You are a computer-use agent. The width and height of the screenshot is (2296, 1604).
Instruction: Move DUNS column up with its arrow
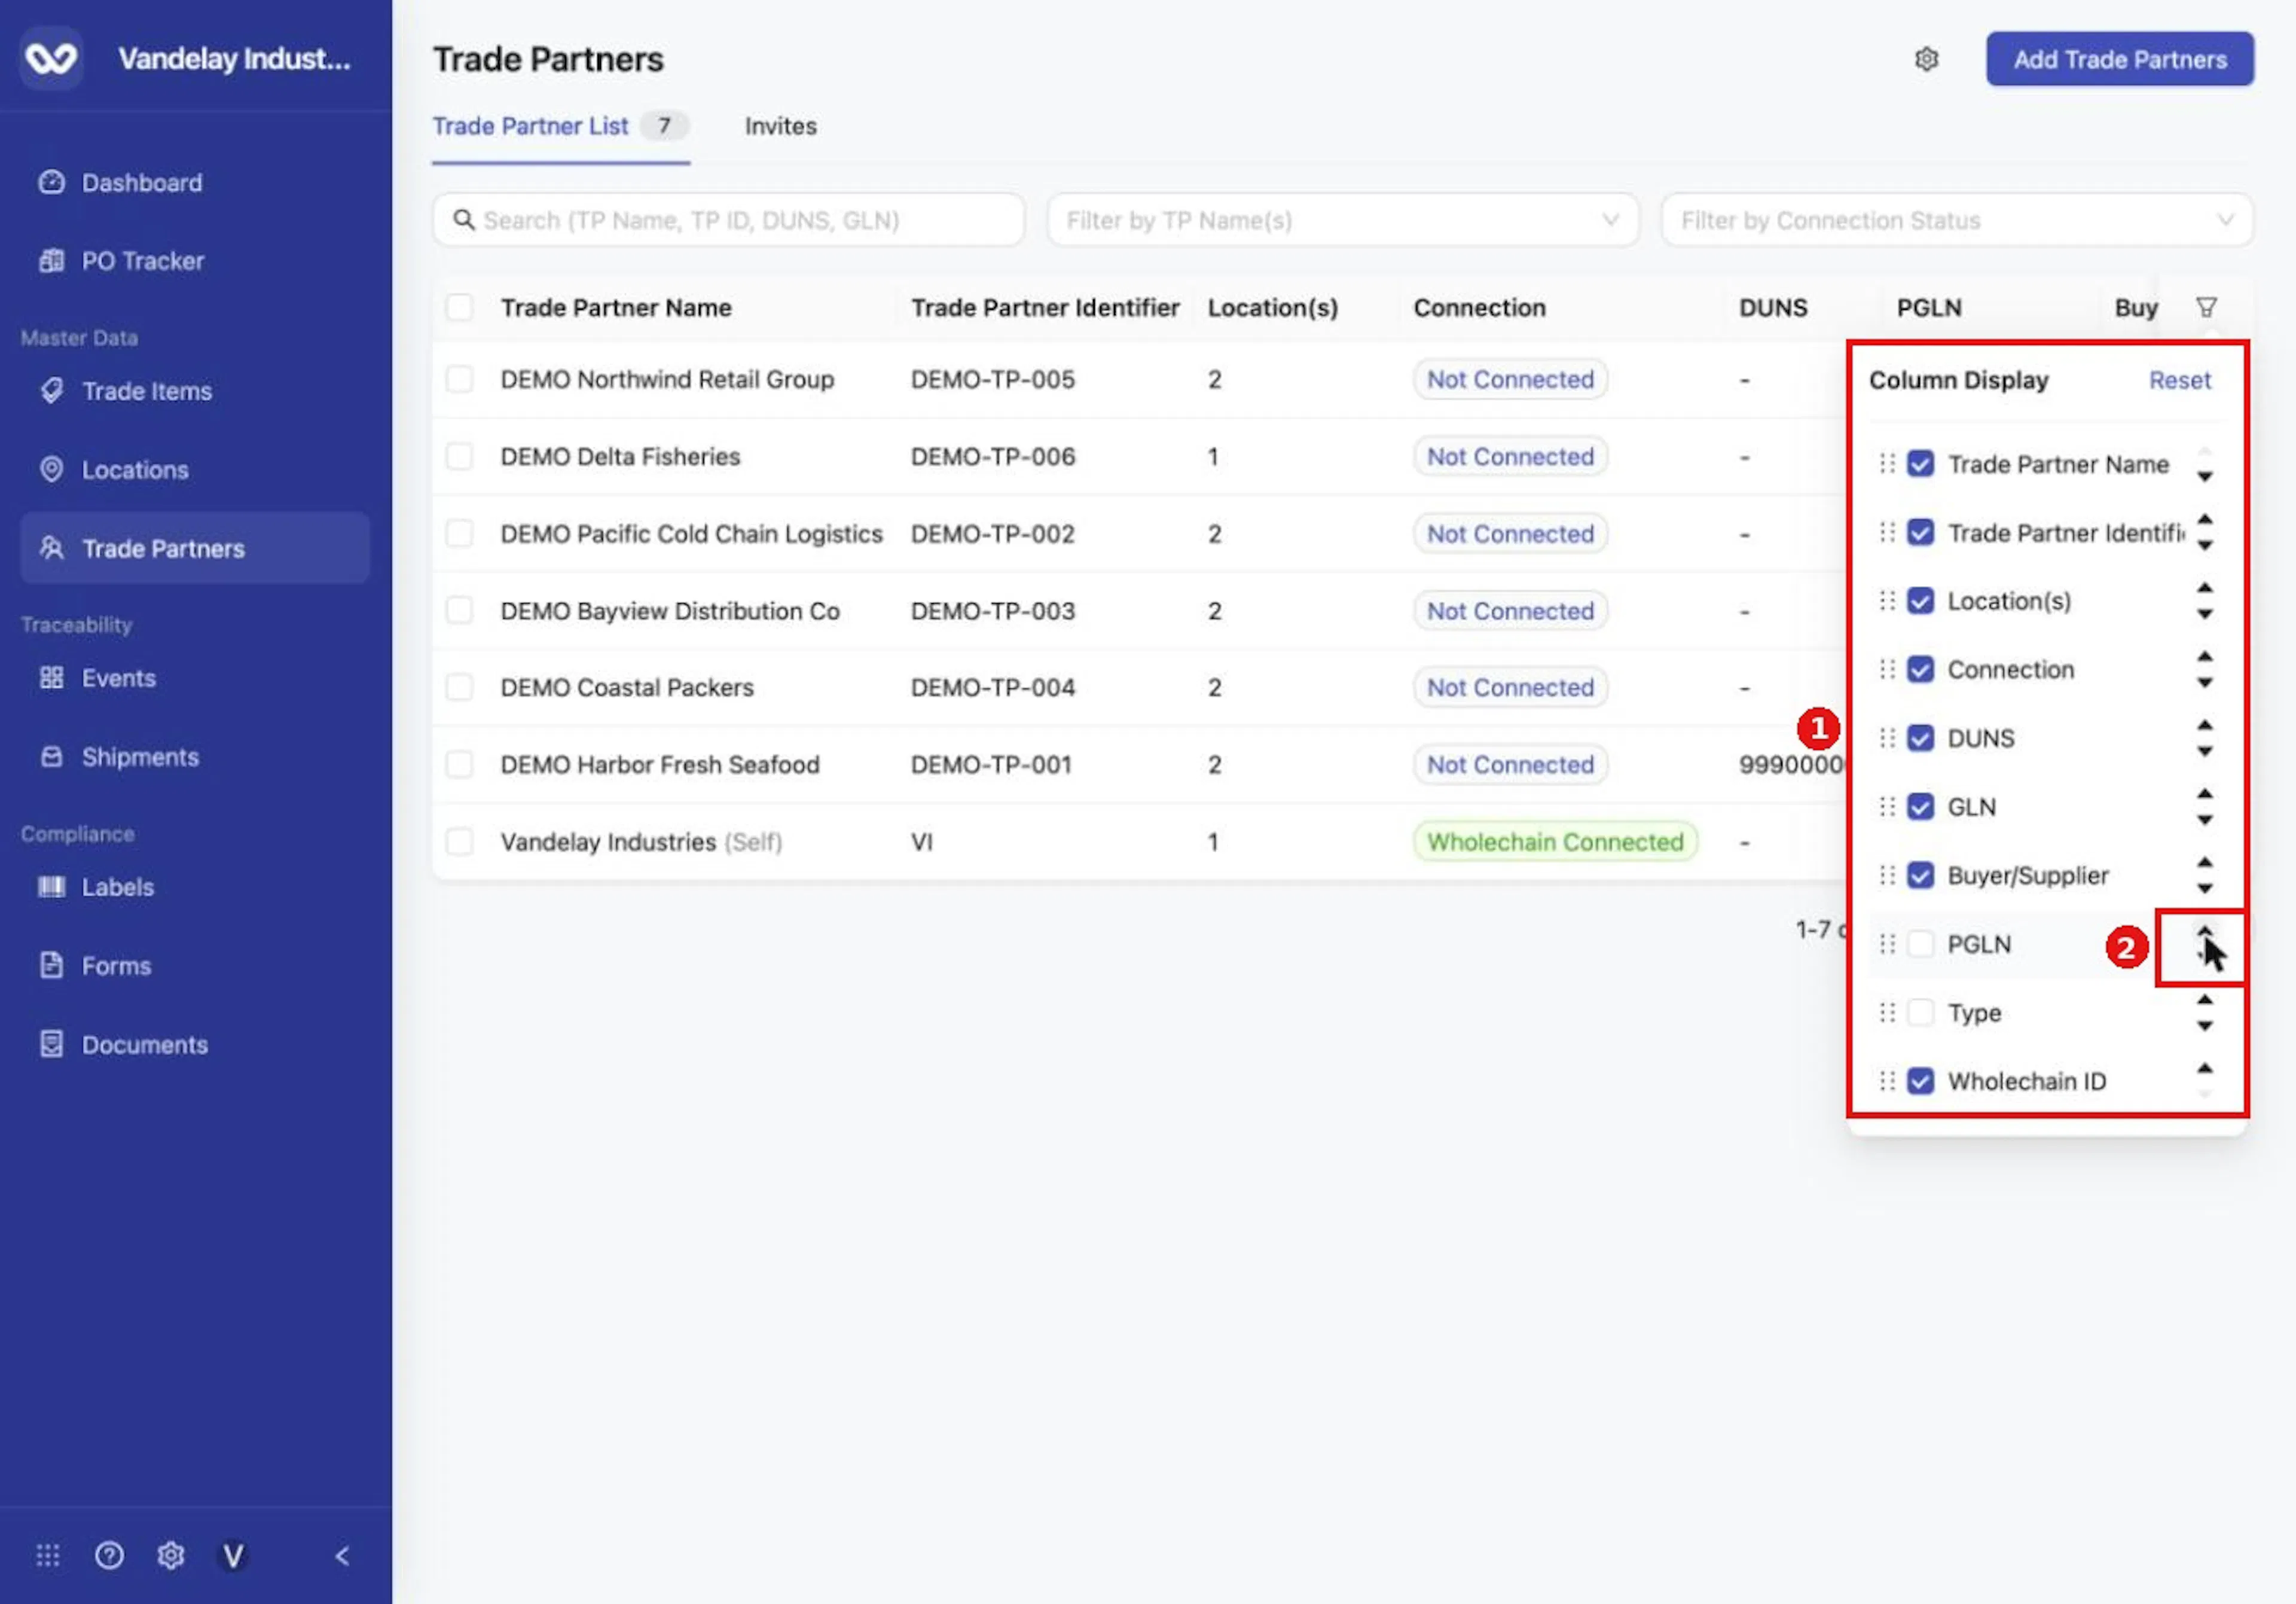2204,725
